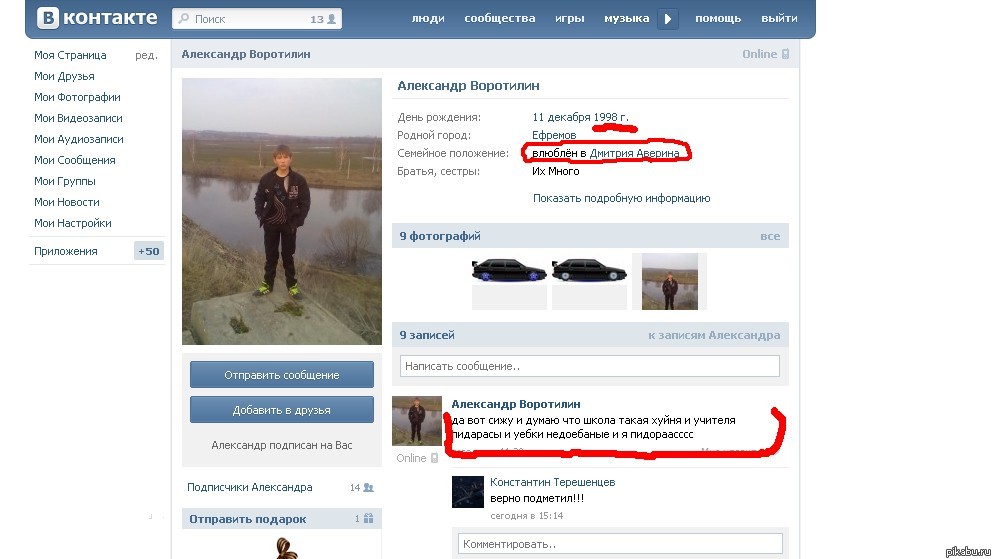Click the gift icon in Отправить подарок

pos(368,519)
